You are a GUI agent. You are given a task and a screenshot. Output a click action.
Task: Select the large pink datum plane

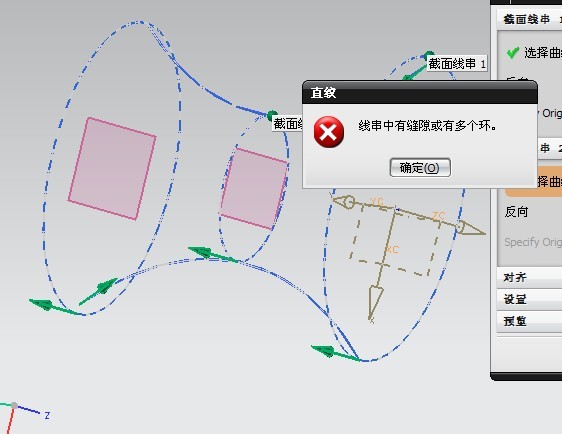[x=112, y=168]
